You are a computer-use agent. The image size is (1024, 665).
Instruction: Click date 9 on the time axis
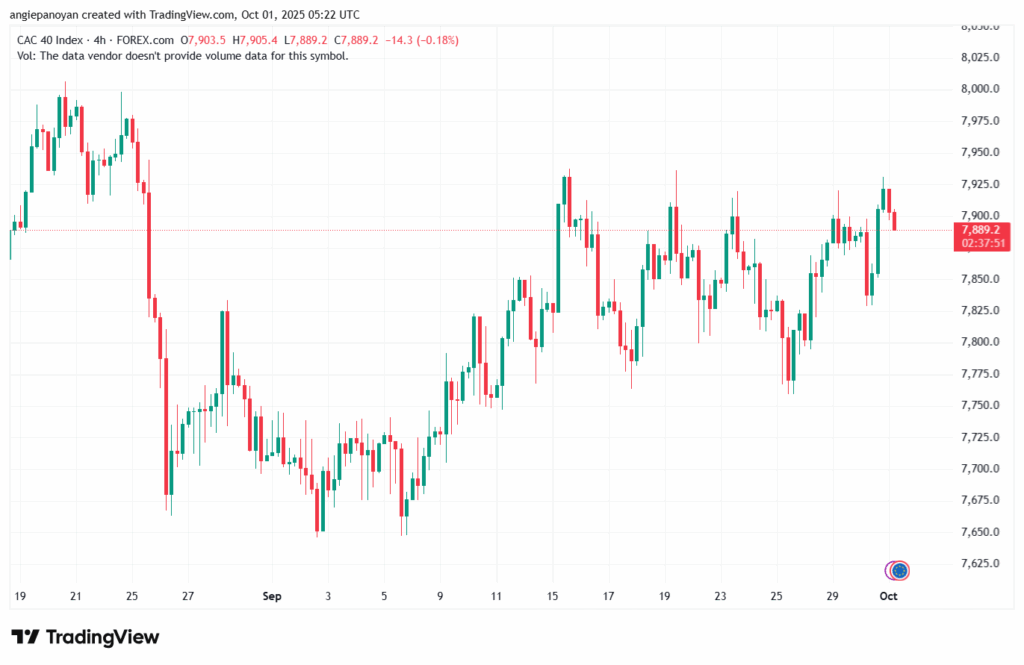[440, 596]
